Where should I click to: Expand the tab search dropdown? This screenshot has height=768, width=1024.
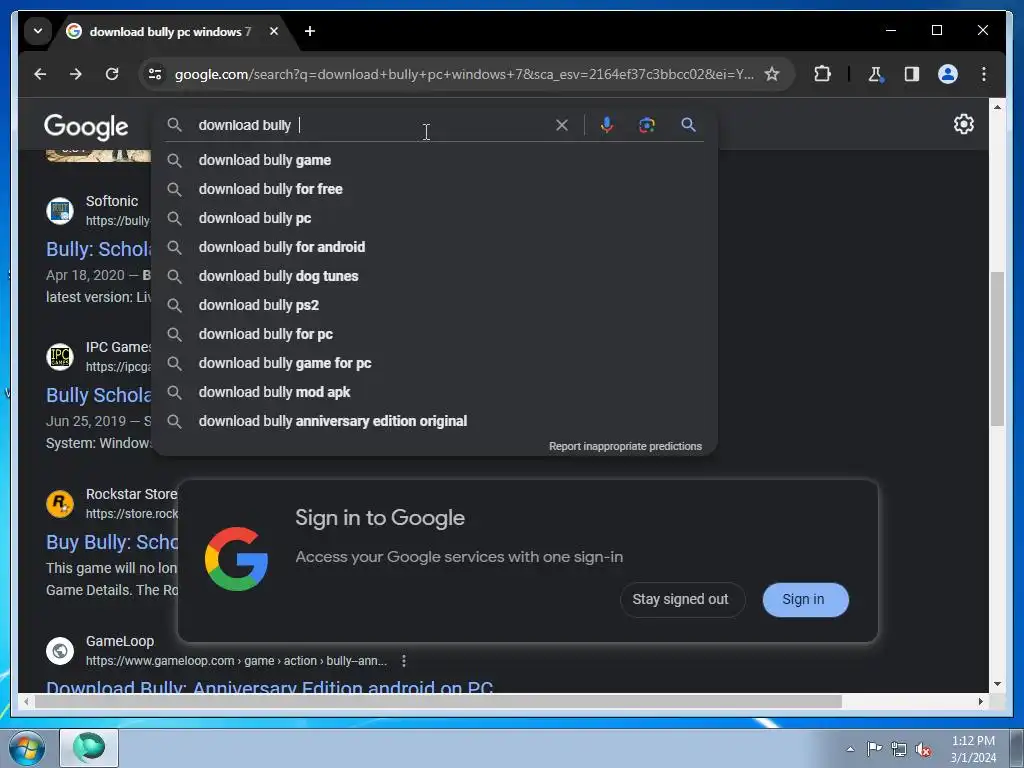pyautogui.click(x=38, y=31)
